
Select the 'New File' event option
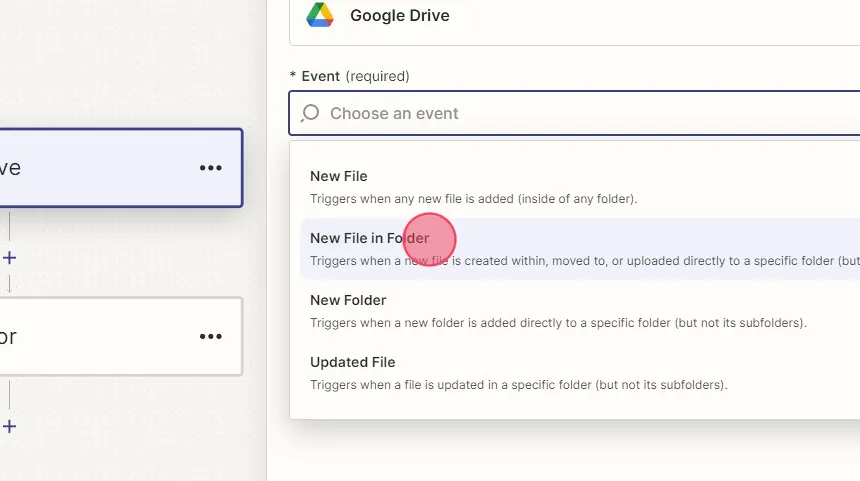(580, 187)
